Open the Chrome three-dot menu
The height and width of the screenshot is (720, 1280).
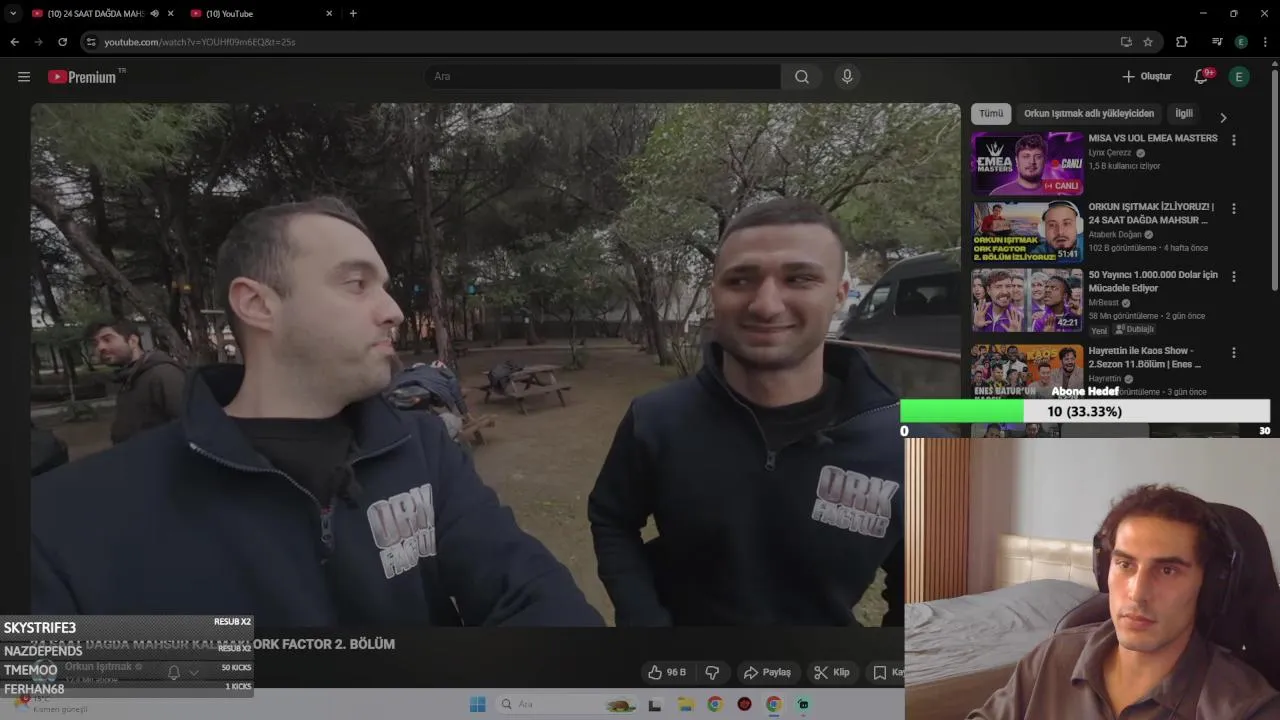pos(1266,42)
